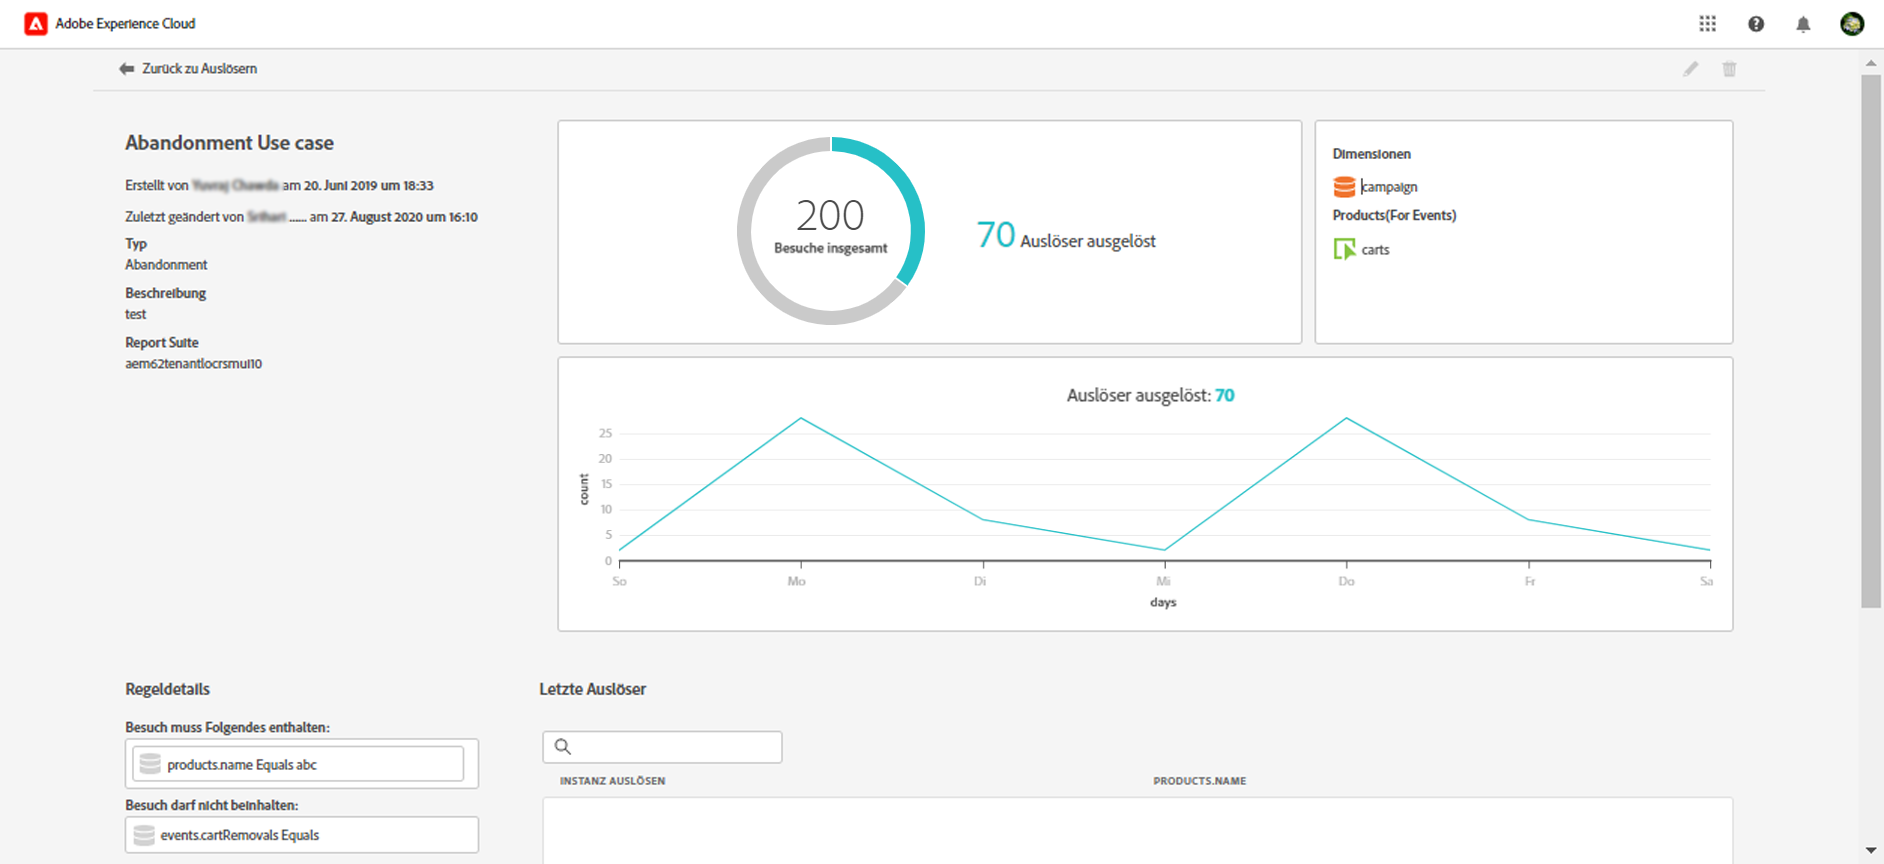Click the search magnifier icon
The image size is (1884, 864).
[563, 747]
